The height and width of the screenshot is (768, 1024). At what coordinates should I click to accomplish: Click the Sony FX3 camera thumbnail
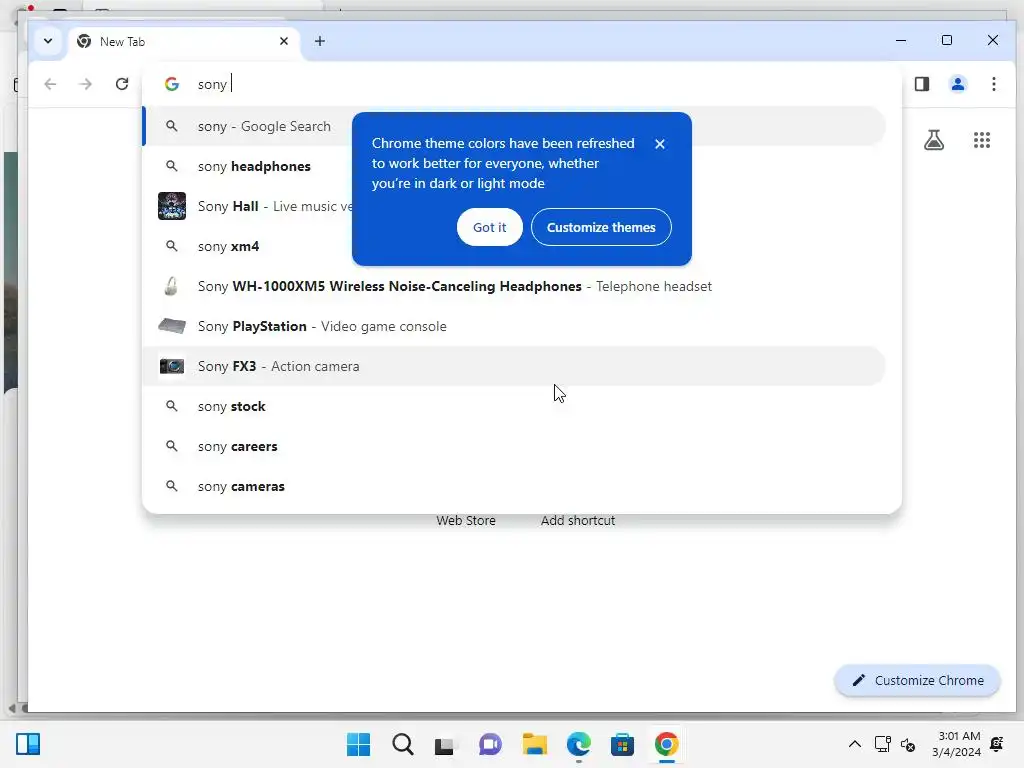(172, 366)
